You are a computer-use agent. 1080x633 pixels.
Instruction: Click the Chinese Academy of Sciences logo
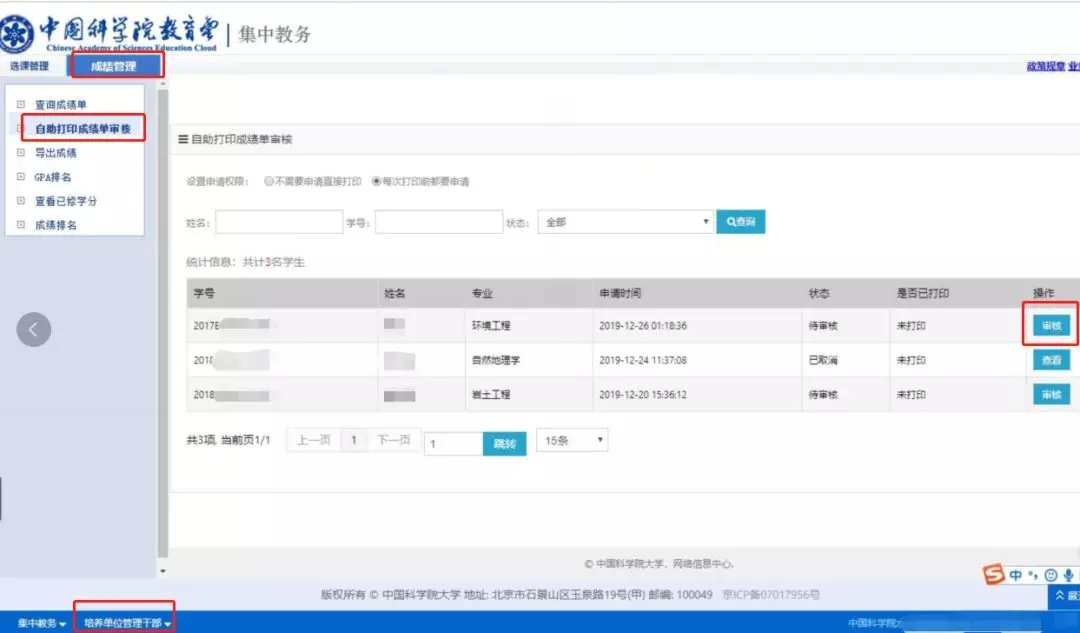click(16, 34)
